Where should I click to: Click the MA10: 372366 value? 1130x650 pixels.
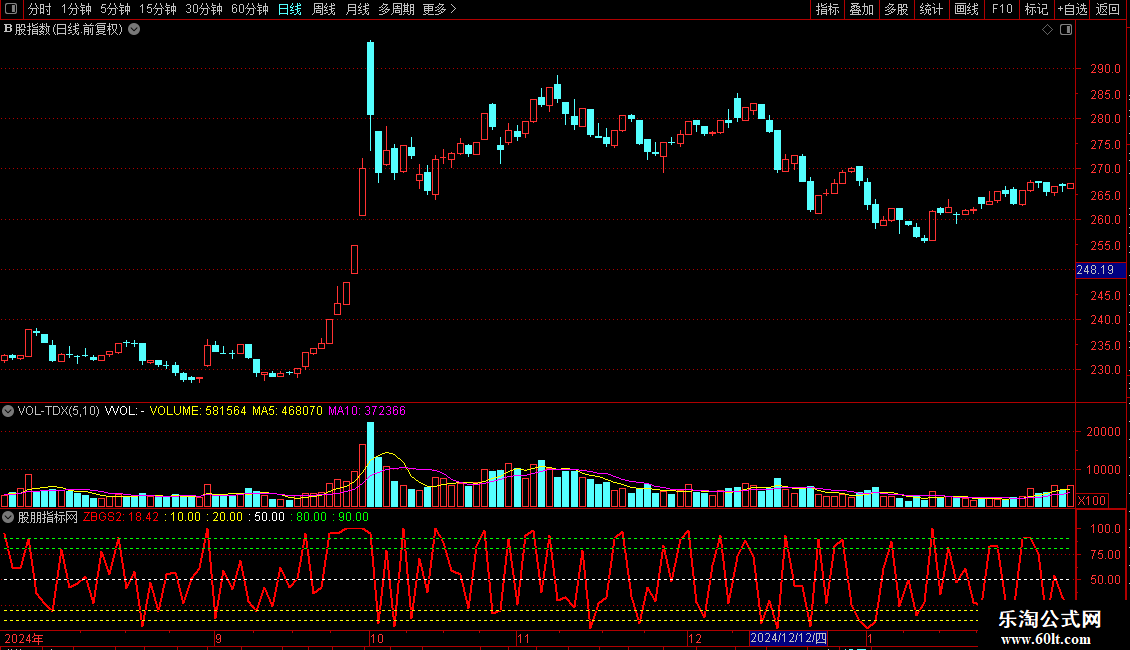[x=367, y=411]
